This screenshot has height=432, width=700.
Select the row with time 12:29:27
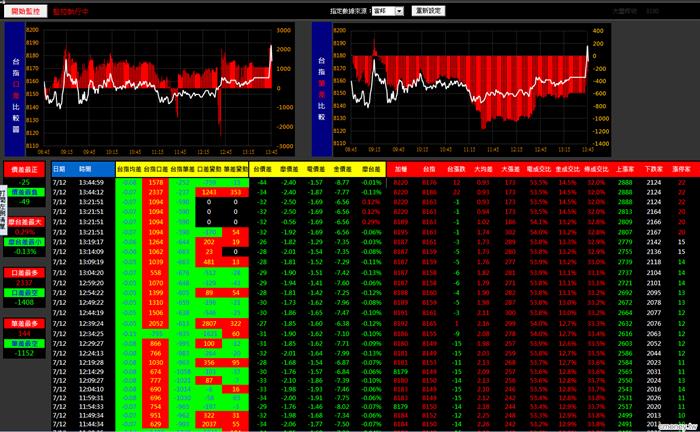(x=375, y=344)
